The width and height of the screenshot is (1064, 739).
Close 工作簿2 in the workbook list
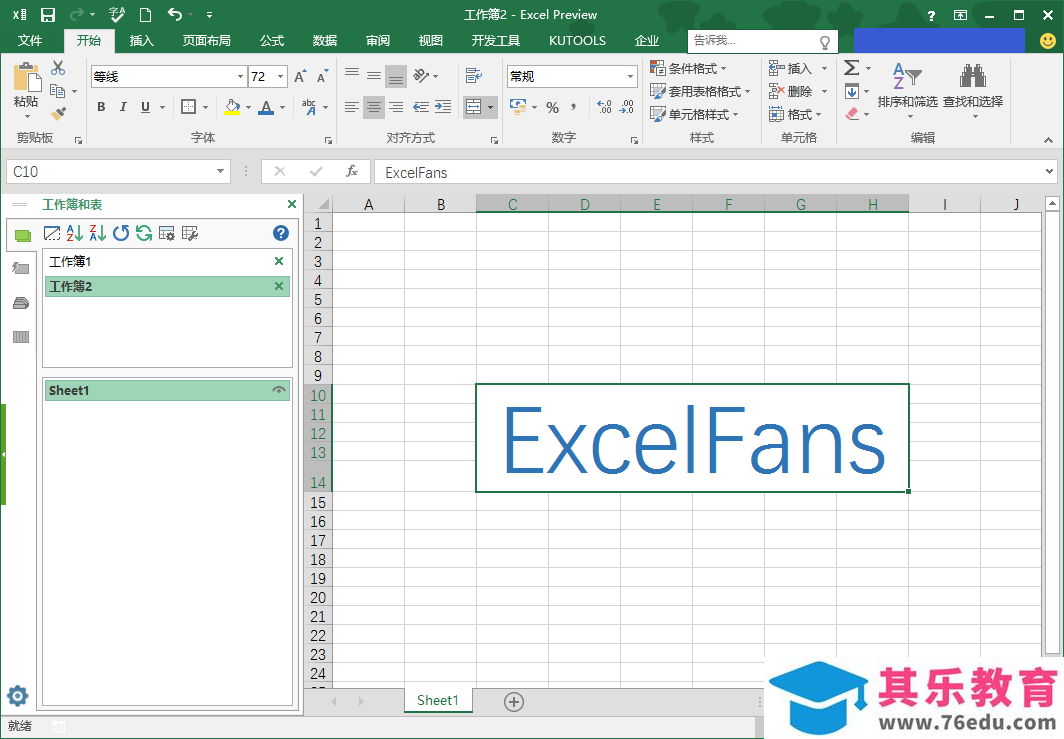pos(279,286)
